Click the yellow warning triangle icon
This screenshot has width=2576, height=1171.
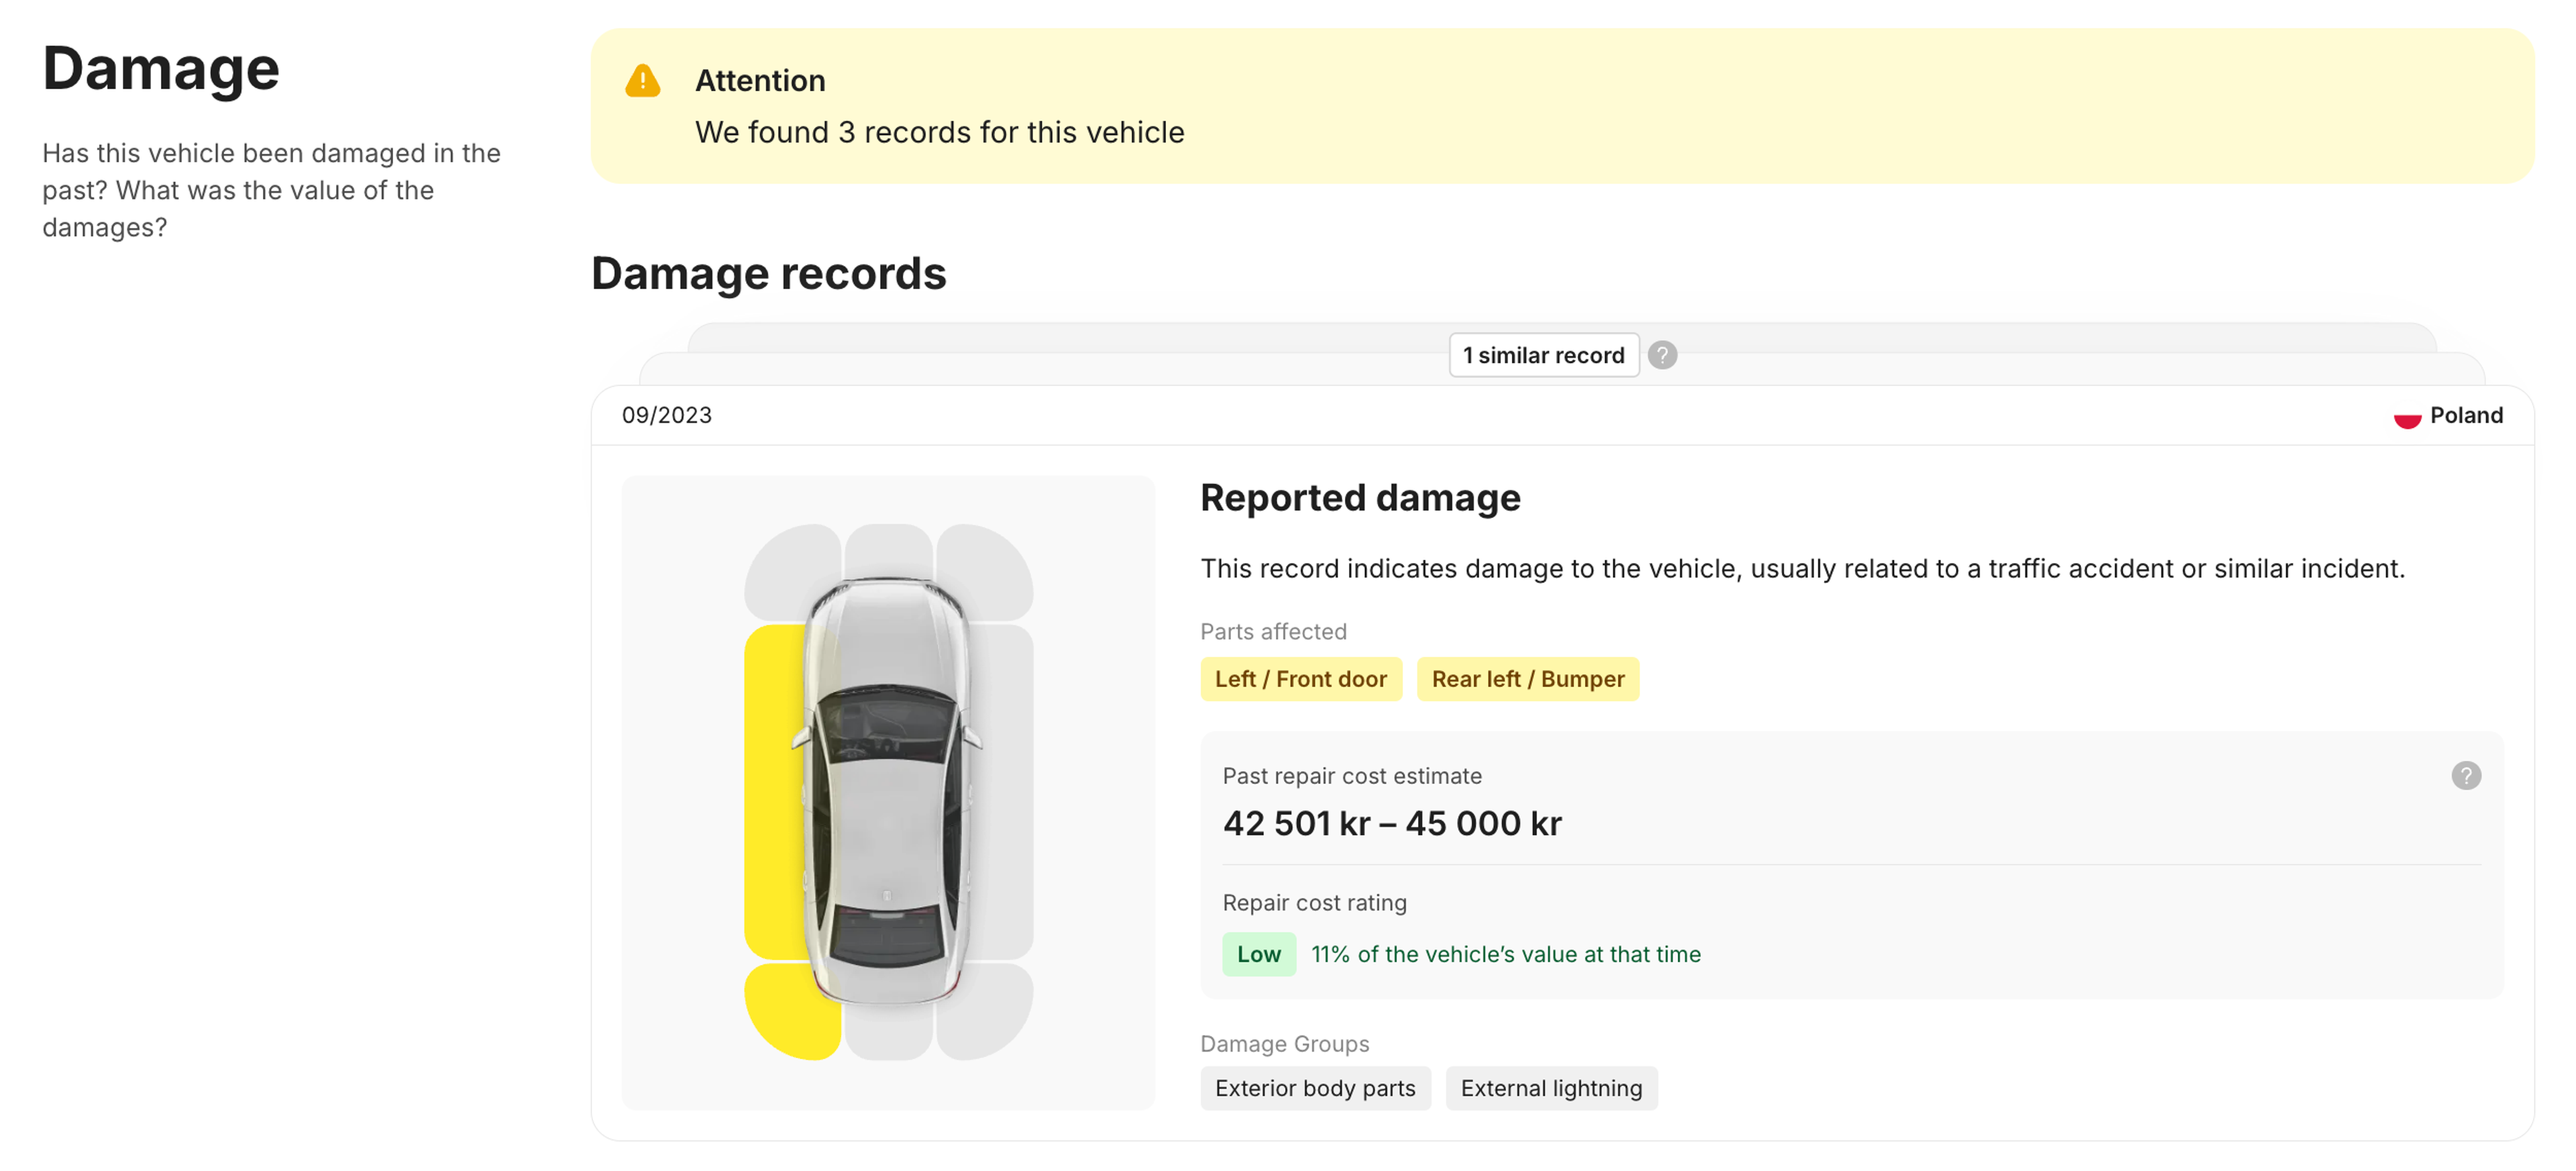click(642, 81)
